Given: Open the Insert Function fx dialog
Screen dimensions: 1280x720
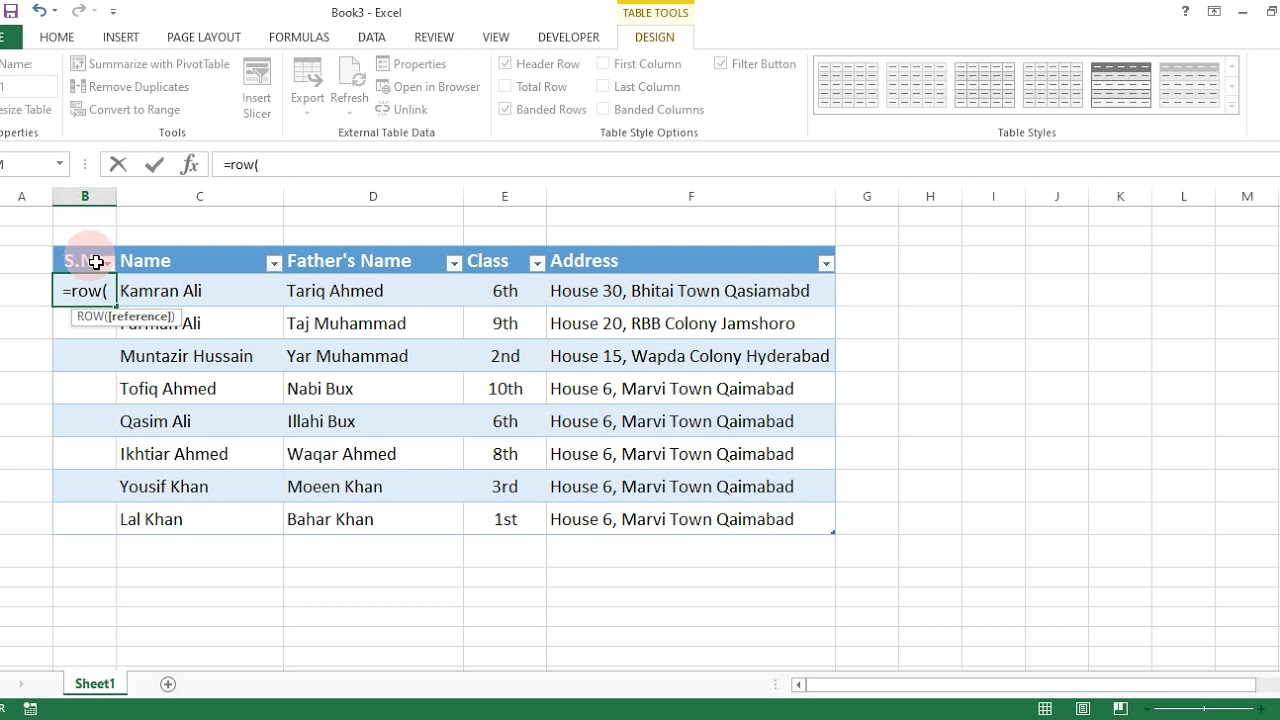Looking at the screenshot, I should 189,164.
